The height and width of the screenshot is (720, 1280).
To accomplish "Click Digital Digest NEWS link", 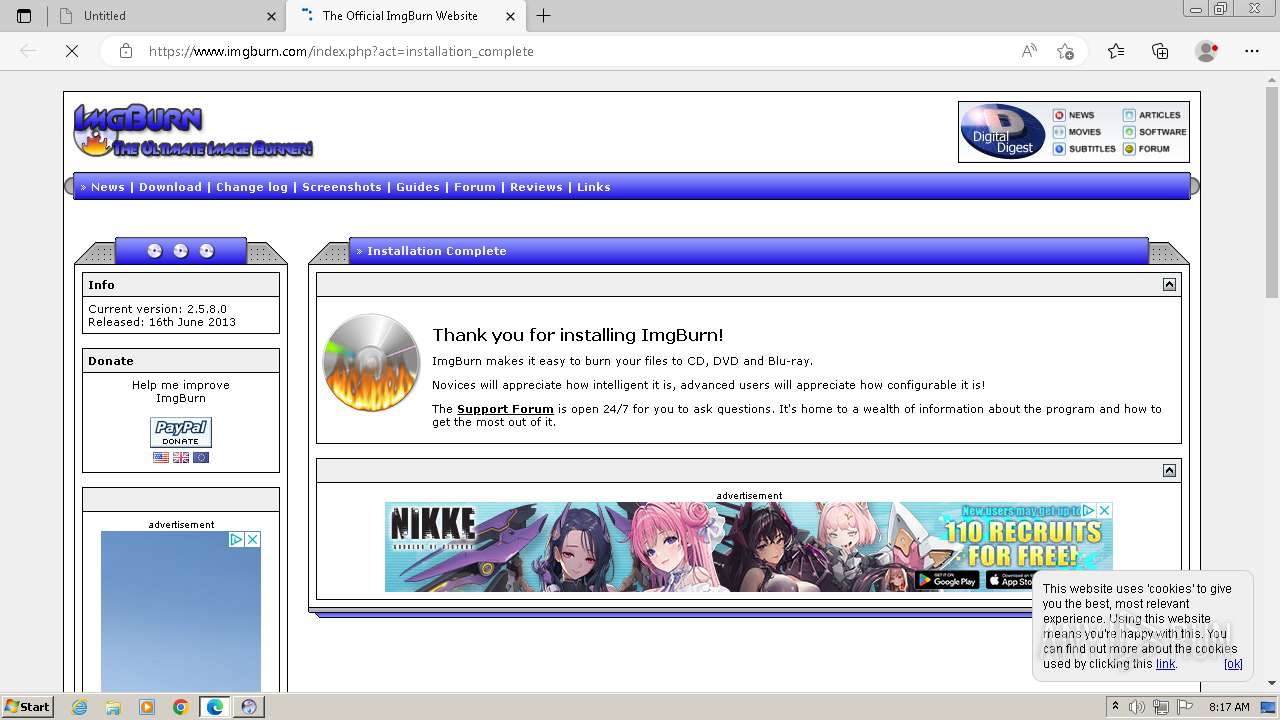I will pos(1074,115).
